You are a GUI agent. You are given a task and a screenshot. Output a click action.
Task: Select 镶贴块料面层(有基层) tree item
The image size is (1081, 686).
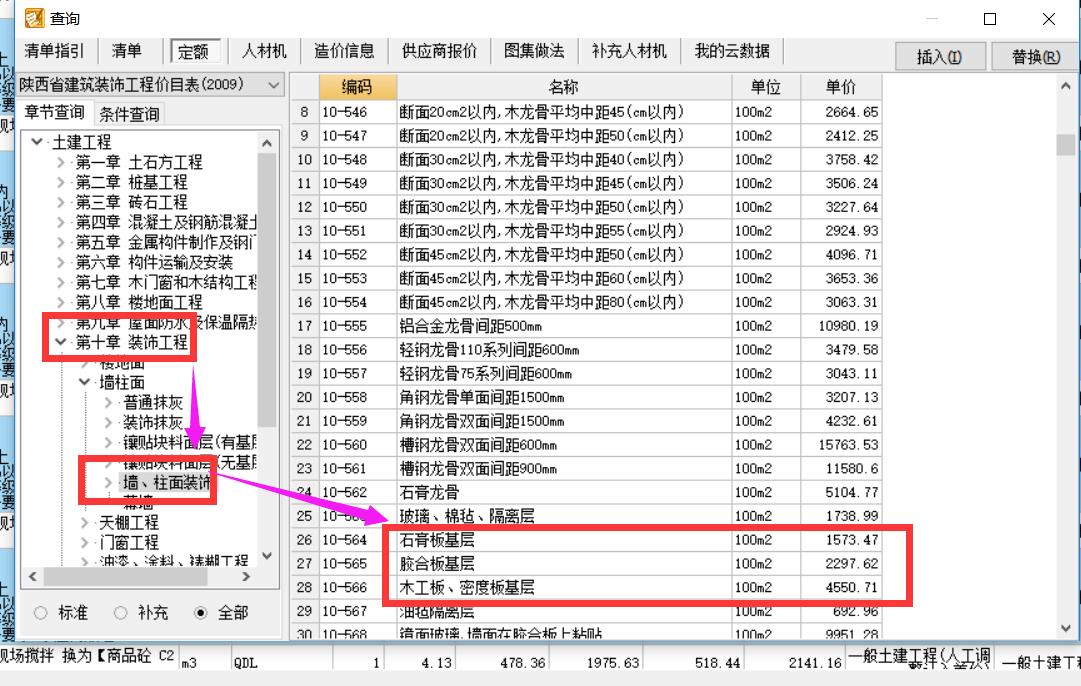(190, 443)
